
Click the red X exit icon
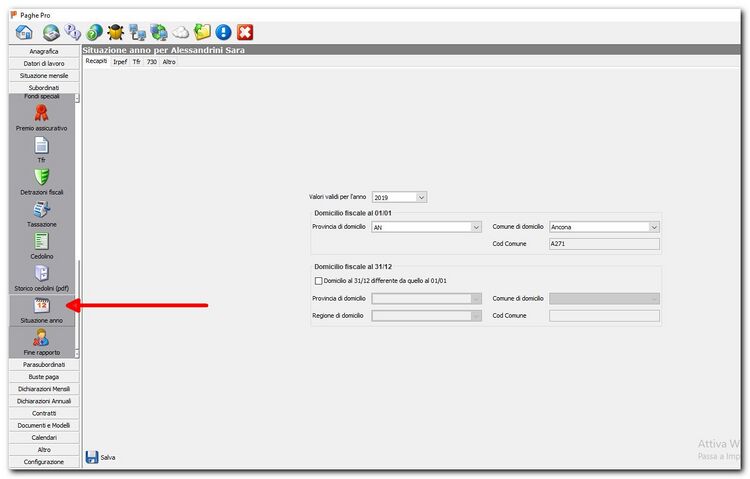click(245, 32)
